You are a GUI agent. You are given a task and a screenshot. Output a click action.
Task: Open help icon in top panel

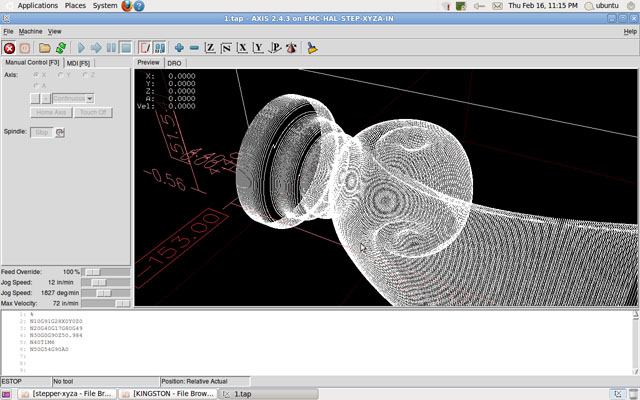[x=139, y=6]
